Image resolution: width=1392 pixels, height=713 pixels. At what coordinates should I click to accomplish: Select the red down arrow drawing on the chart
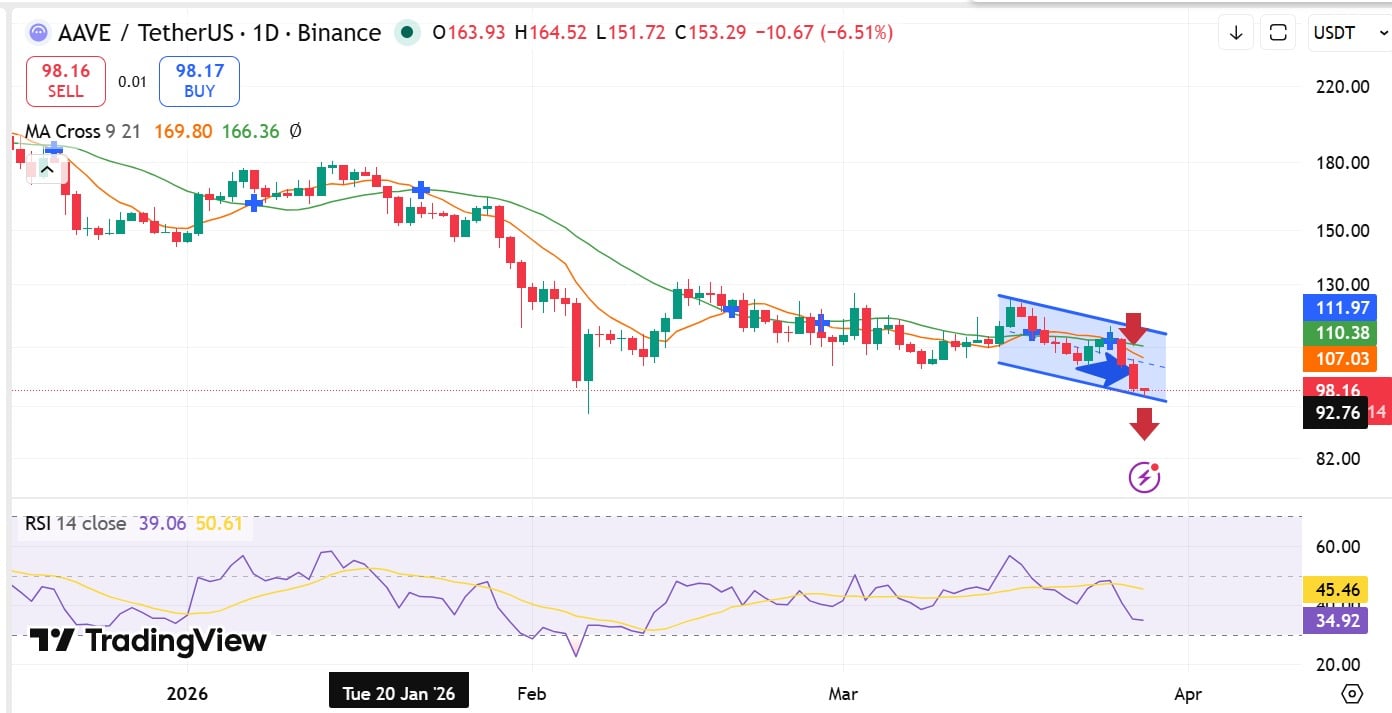(1135, 328)
